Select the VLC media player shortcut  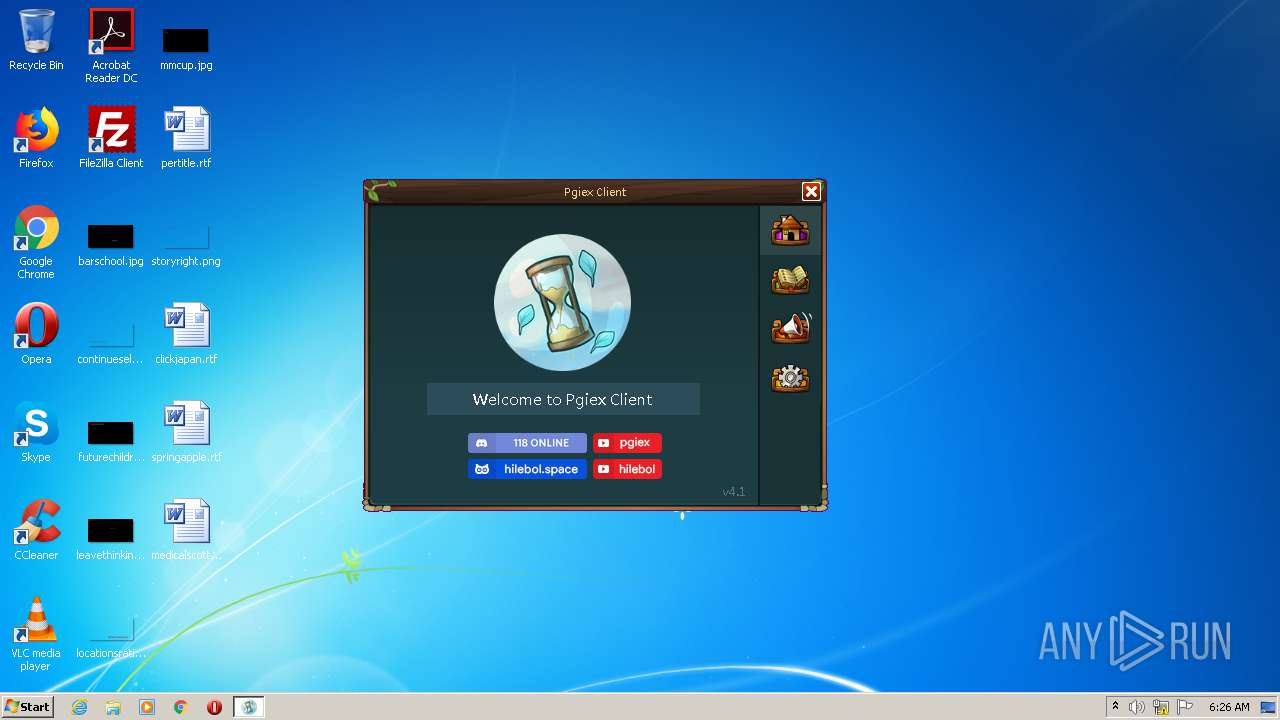point(36,634)
